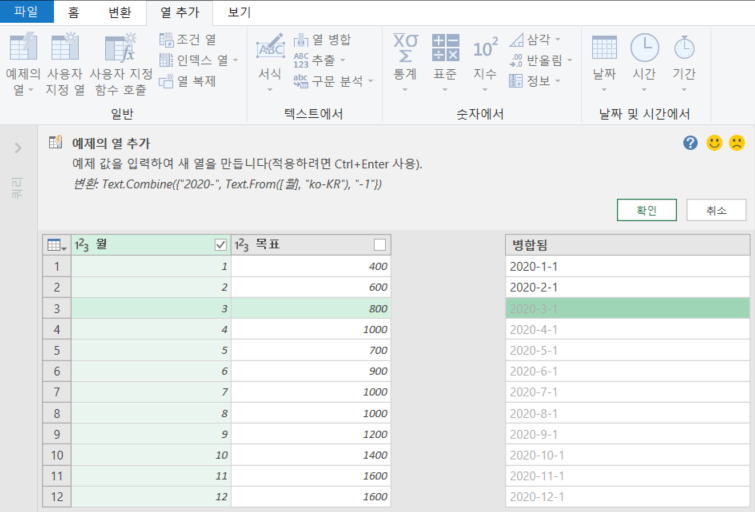Confirm with the 확인 button
The width and height of the screenshot is (755, 512).
(647, 210)
